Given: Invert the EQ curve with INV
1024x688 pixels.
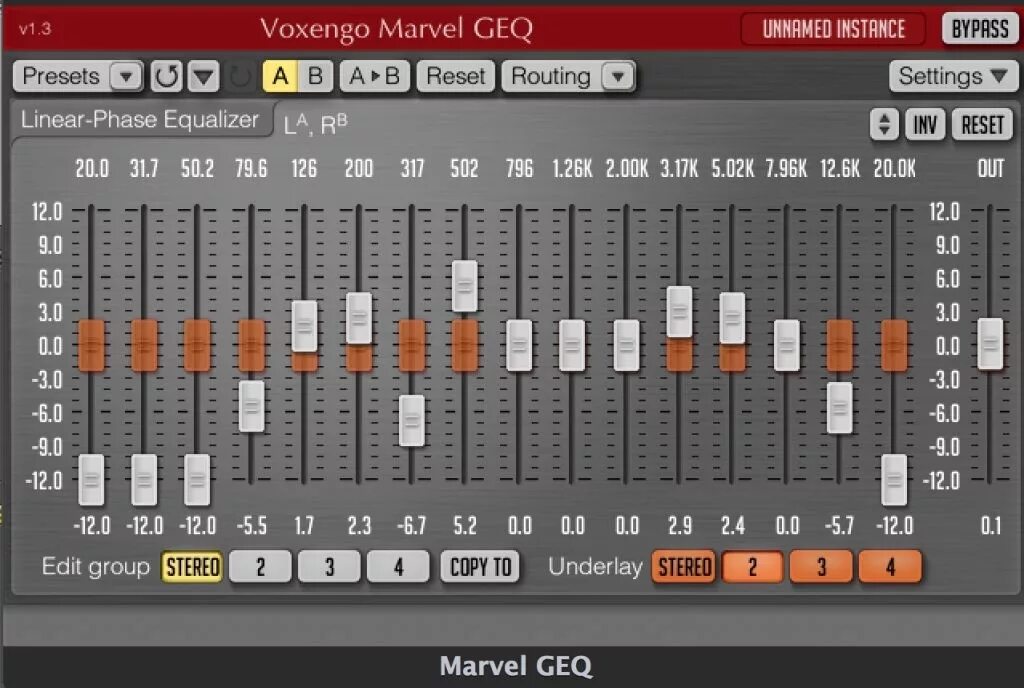Looking at the screenshot, I should [x=925, y=124].
